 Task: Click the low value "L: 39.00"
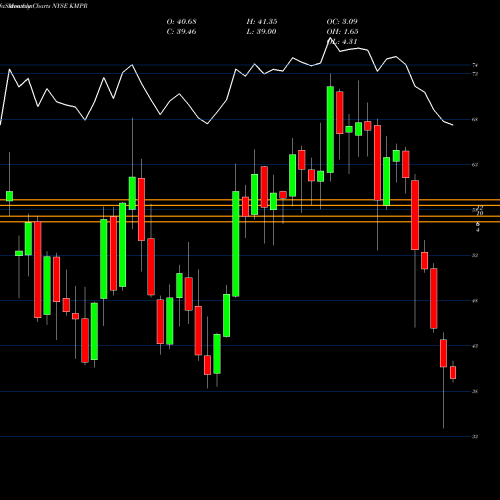click(x=261, y=32)
